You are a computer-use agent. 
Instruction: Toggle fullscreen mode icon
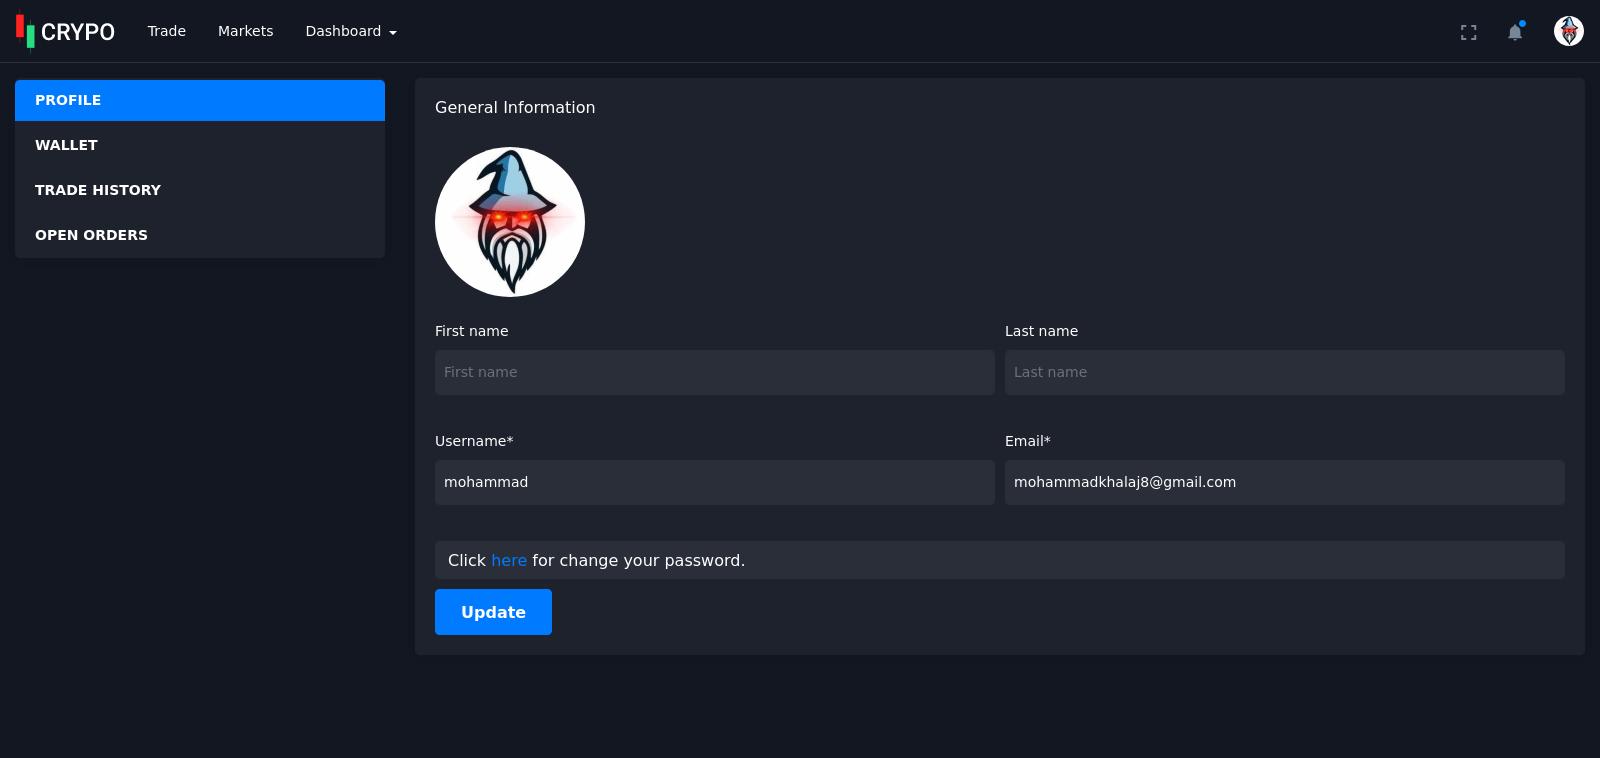(x=1468, y=32)
